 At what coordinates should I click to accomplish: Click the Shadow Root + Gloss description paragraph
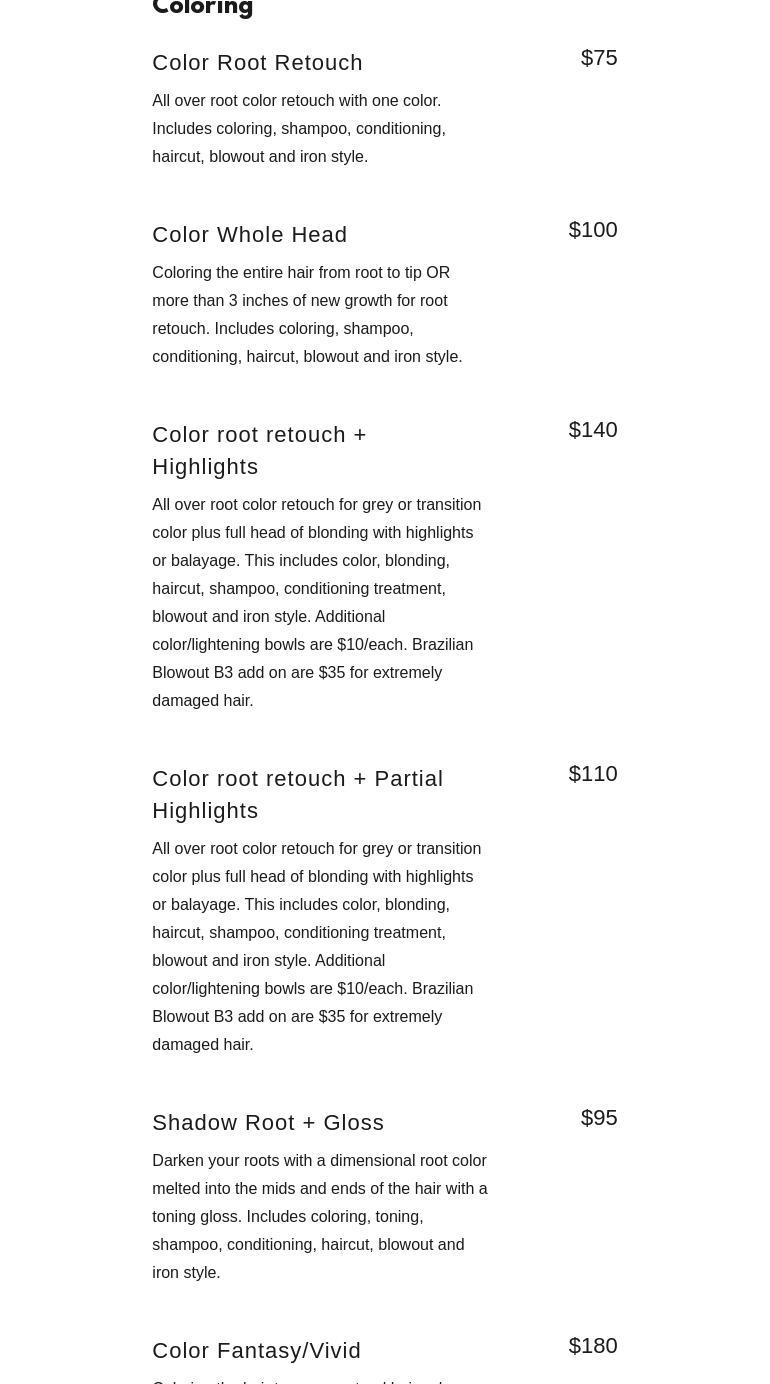point(319,1216)
